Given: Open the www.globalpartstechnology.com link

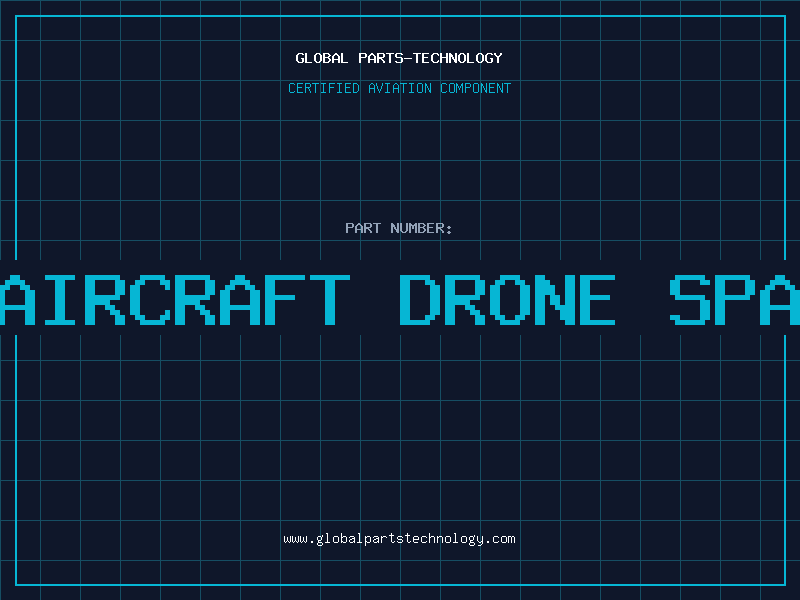Looking at the screenshot, I should tap(399, 539).
